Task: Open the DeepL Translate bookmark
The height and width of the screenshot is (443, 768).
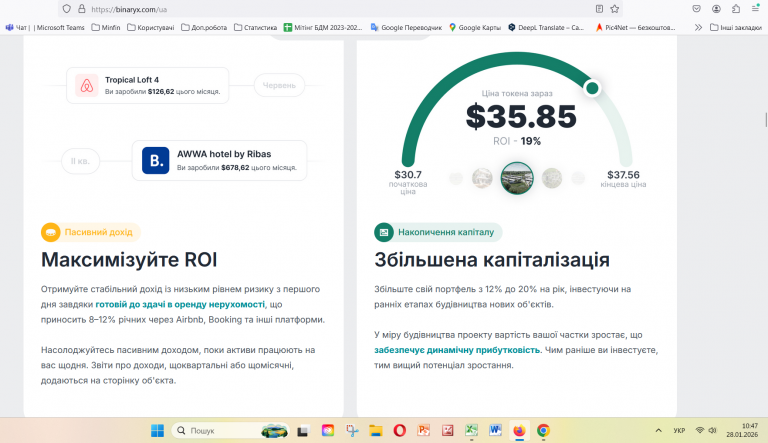Action: point(546,27)
